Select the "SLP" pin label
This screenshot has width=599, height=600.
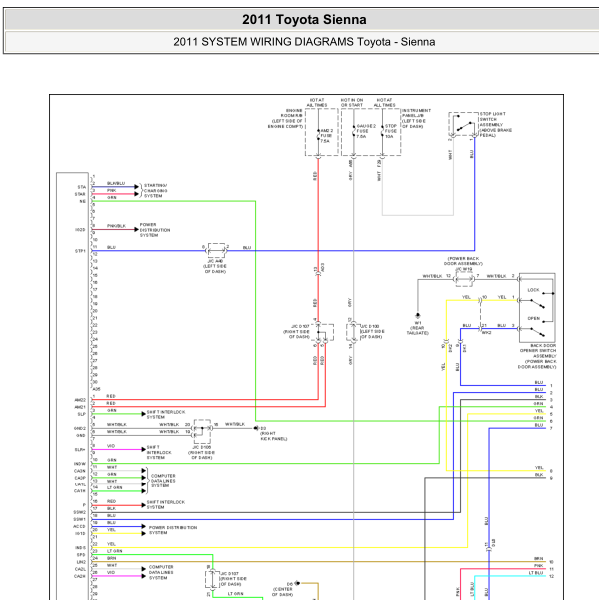[82, 414]
